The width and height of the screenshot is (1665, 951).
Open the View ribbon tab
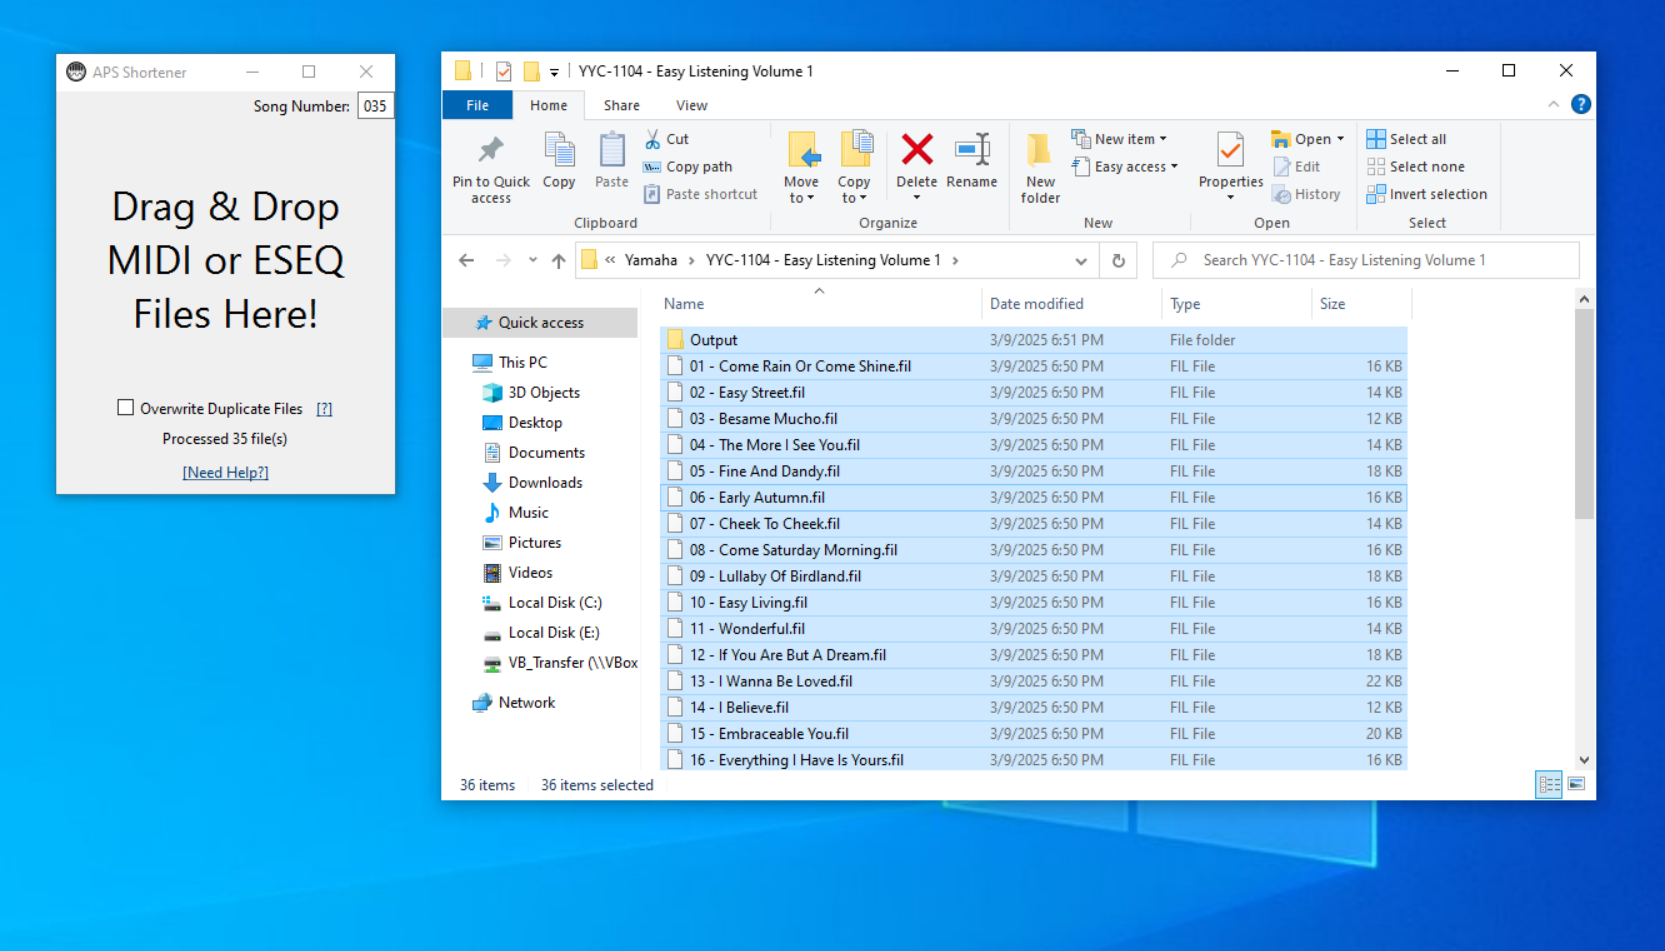691,105
